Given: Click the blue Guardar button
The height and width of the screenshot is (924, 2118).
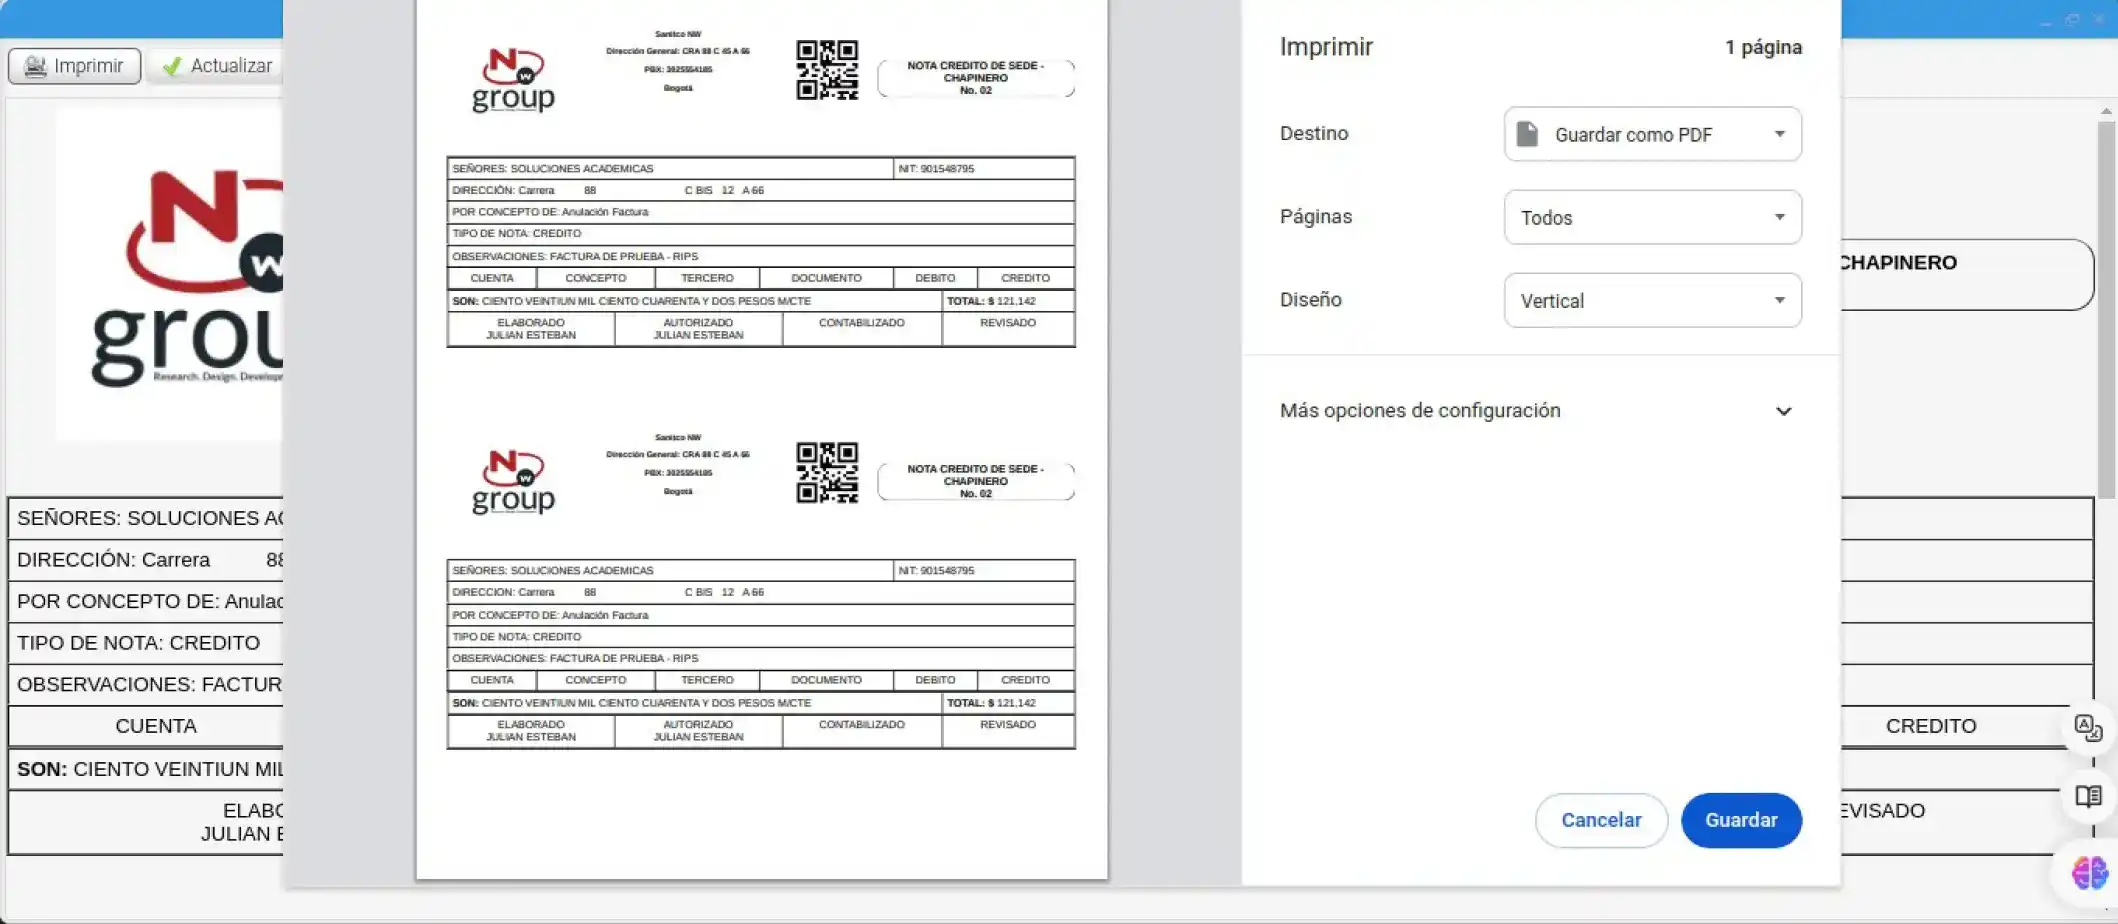Looking at the screenshot, I should tap(1741, 820).
